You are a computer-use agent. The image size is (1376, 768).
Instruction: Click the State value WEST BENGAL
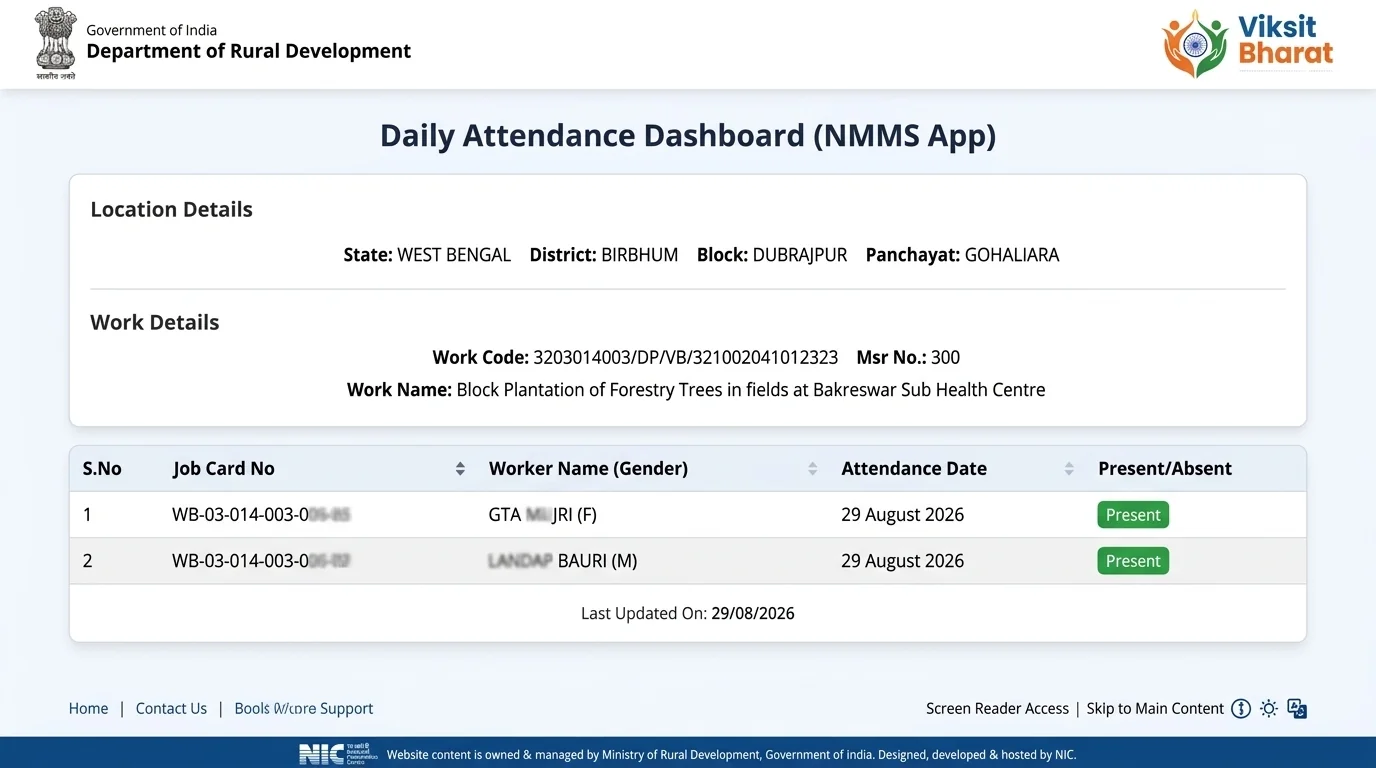click(x=454, y=255)
